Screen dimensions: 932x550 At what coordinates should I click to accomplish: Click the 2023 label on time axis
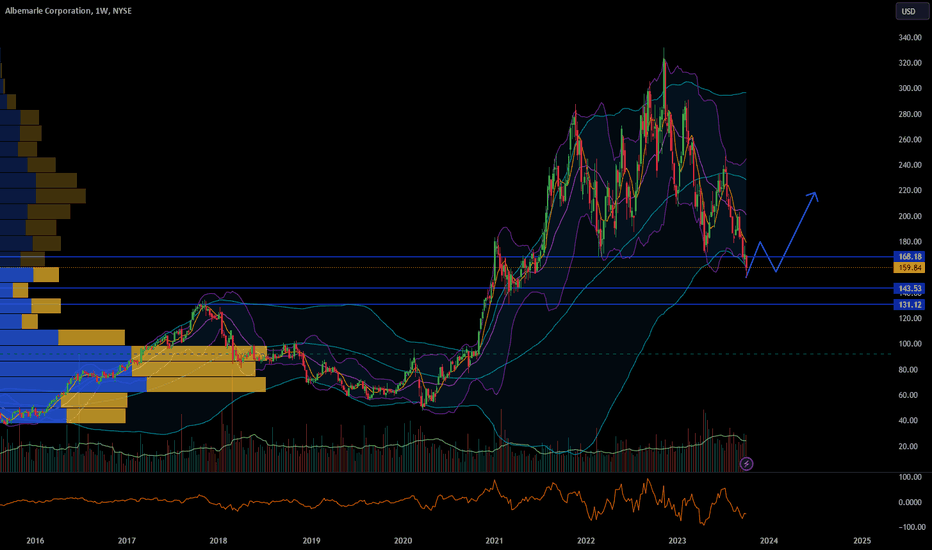coord(677,540)
